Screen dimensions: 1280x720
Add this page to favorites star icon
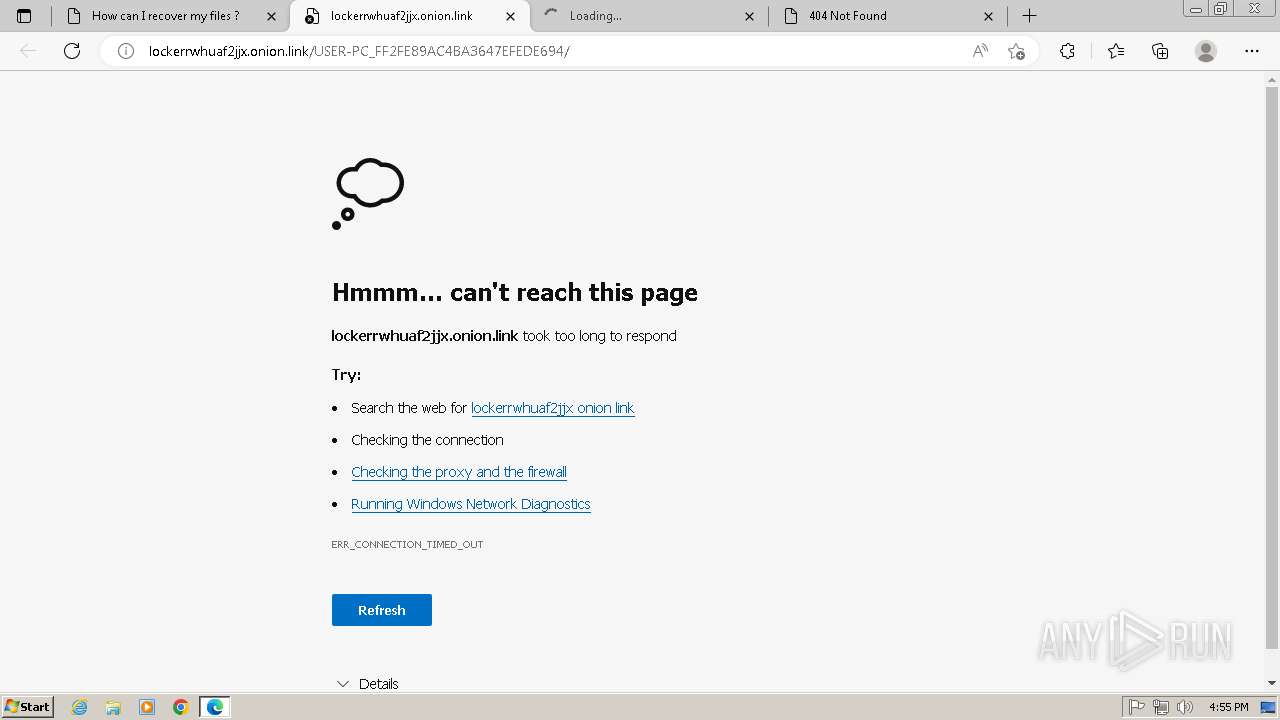coord(1017,51)
